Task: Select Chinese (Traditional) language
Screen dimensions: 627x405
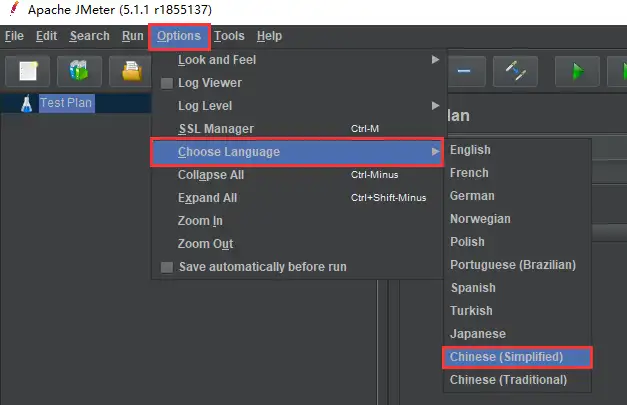Action: (517, 380)
